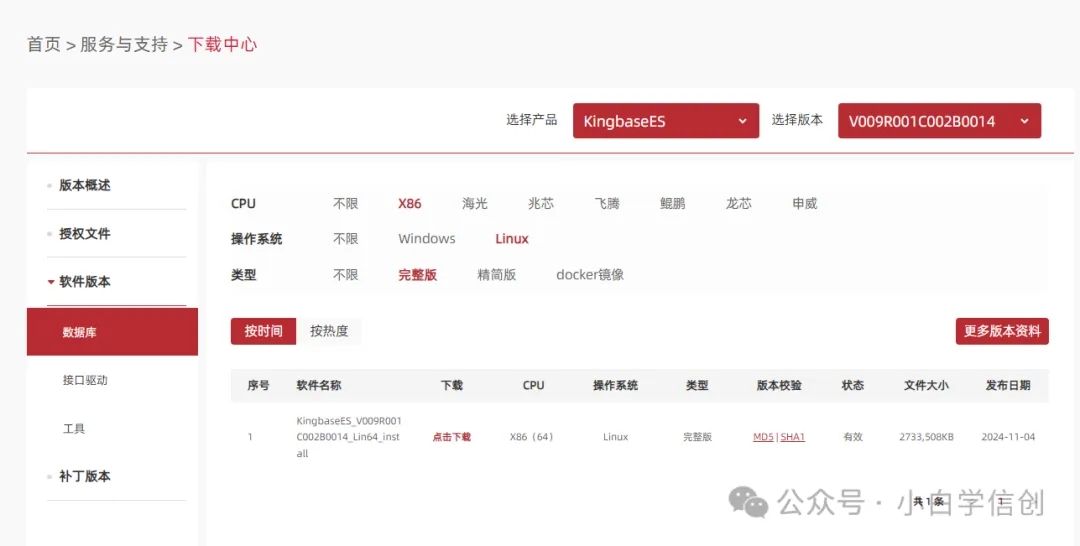
Task: Open the 版本概述 sidebar item
Action: tap(85, 185)
